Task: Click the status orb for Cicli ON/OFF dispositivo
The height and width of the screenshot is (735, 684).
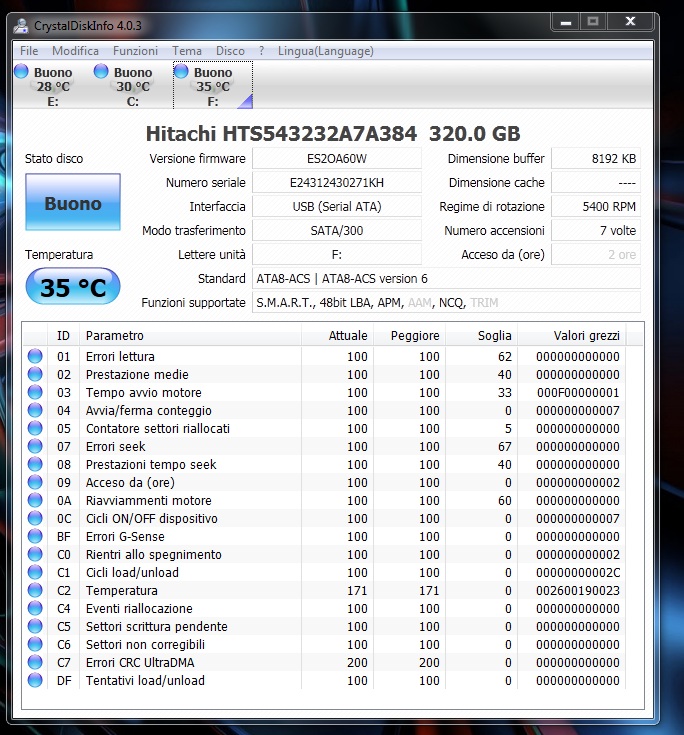Action: click(x=35, y=518)
